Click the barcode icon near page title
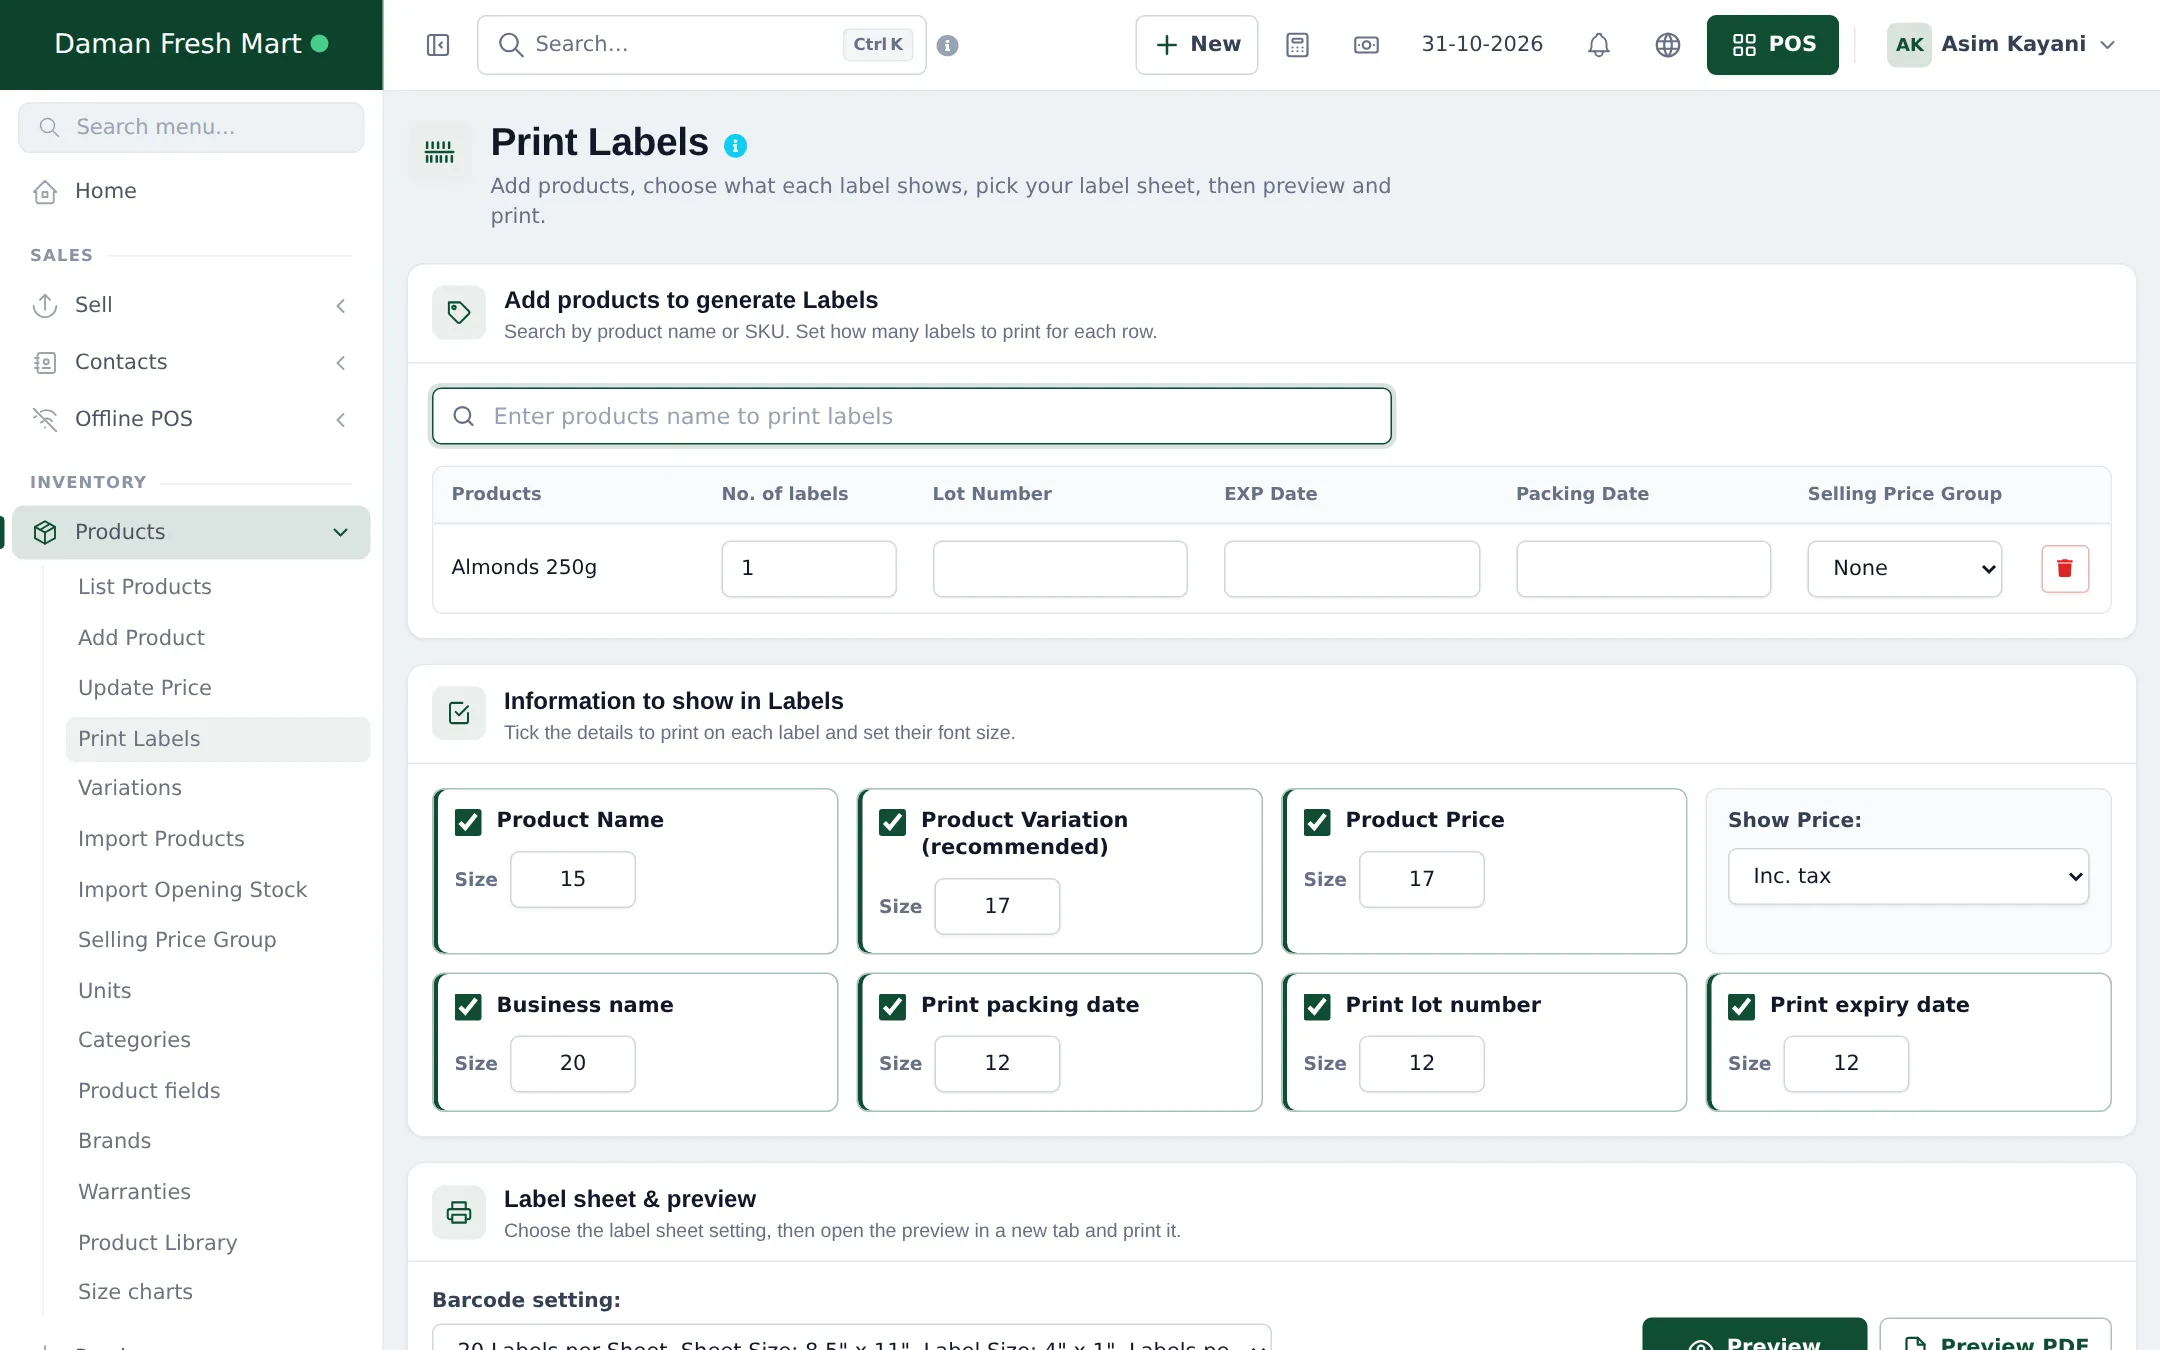Viewport: 2160px width, 1350px height. click(439, 152)
